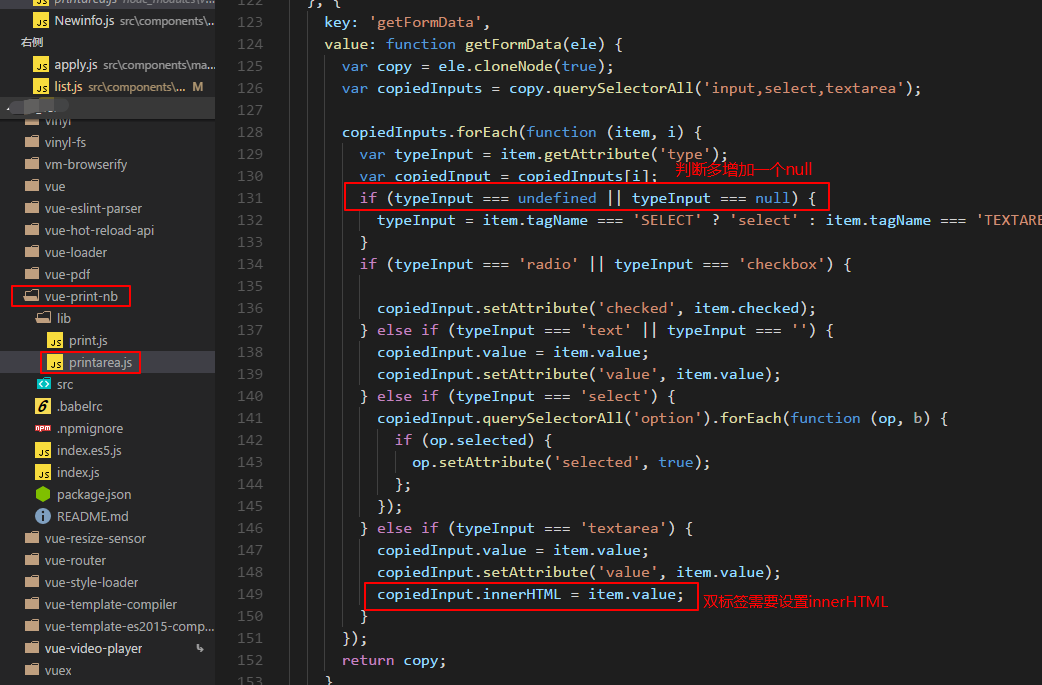This screenshot has height=685, width=1042.
Task: Click 'return copy;' on line 152
Action: click(x=394, y=660)
